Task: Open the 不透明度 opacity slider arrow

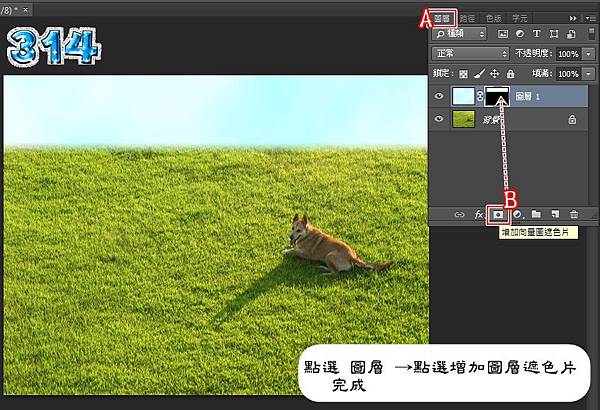Action: pyautogui.click(x=589, y=54)
